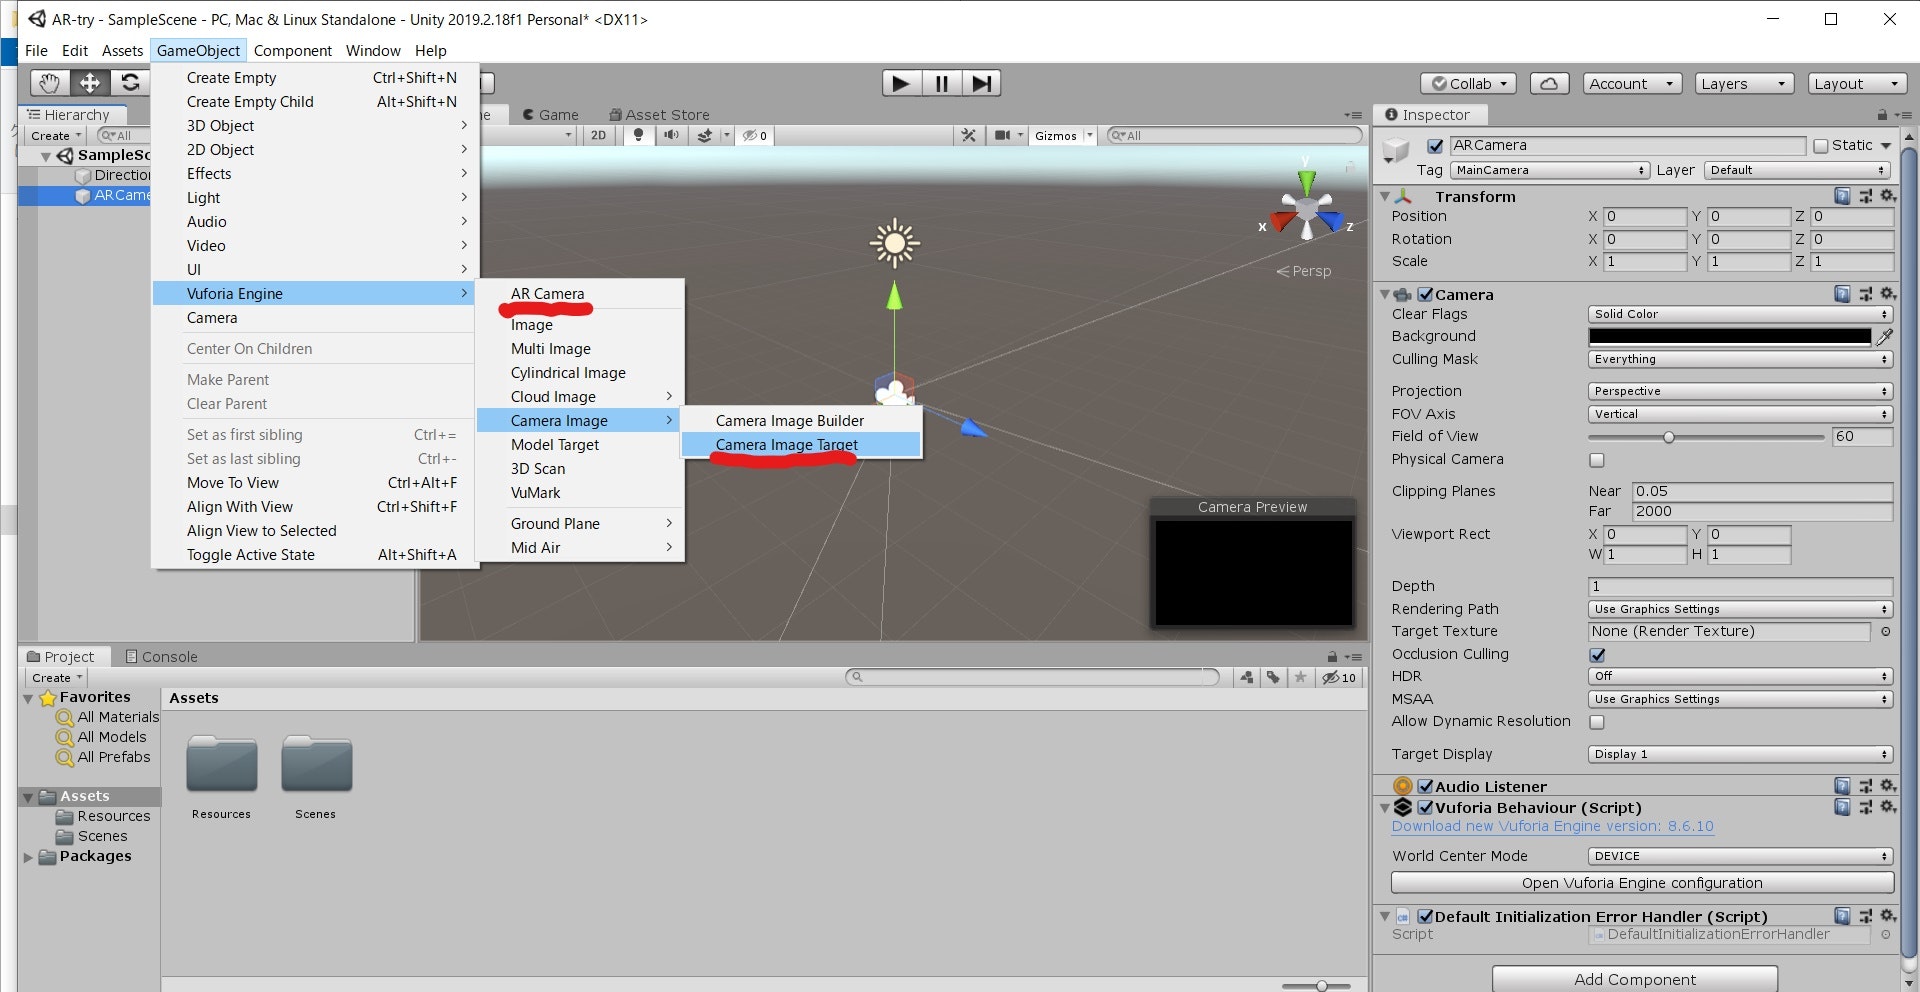Toggle hidden packages visibility count

[x=1339, y=677]
